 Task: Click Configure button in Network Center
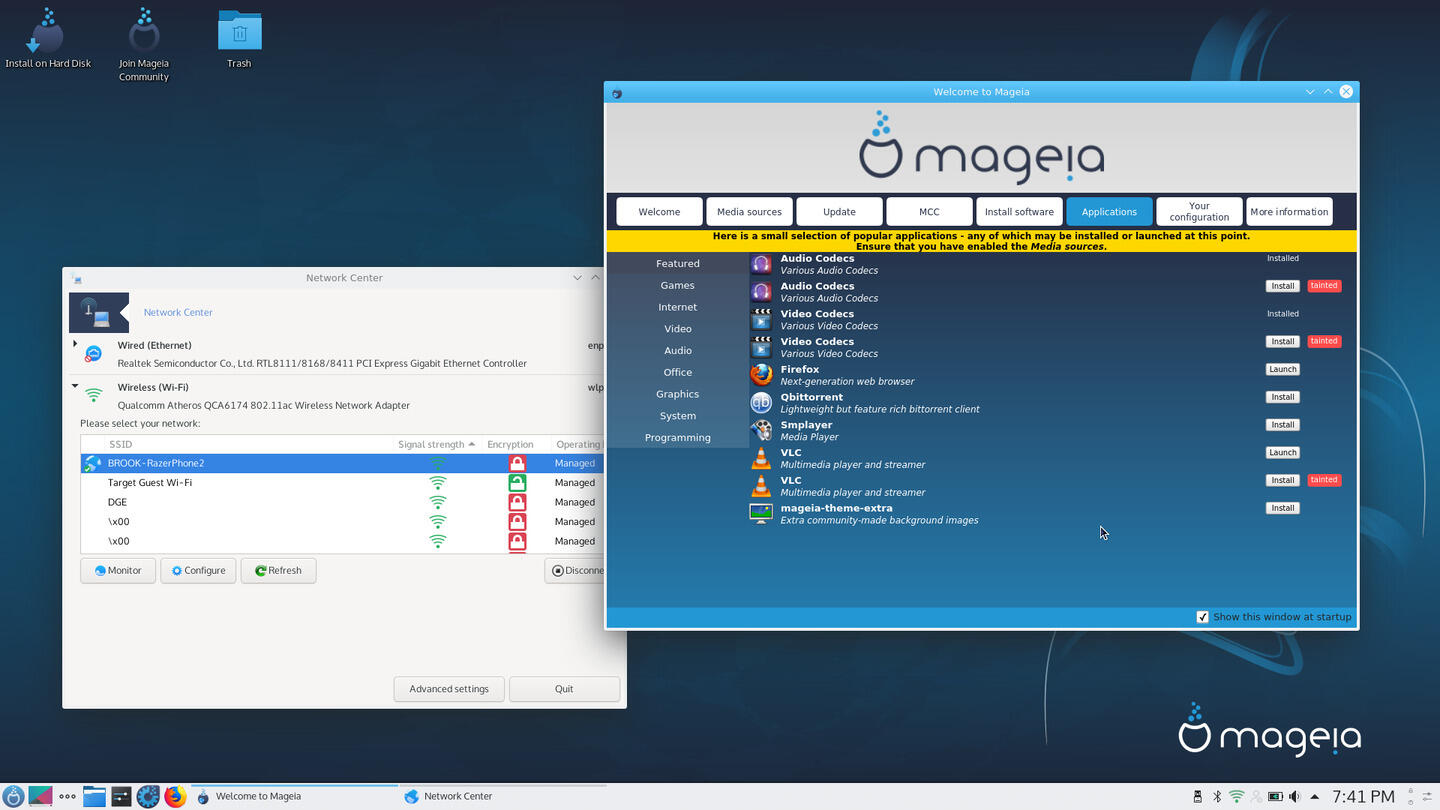coord(198,570)
